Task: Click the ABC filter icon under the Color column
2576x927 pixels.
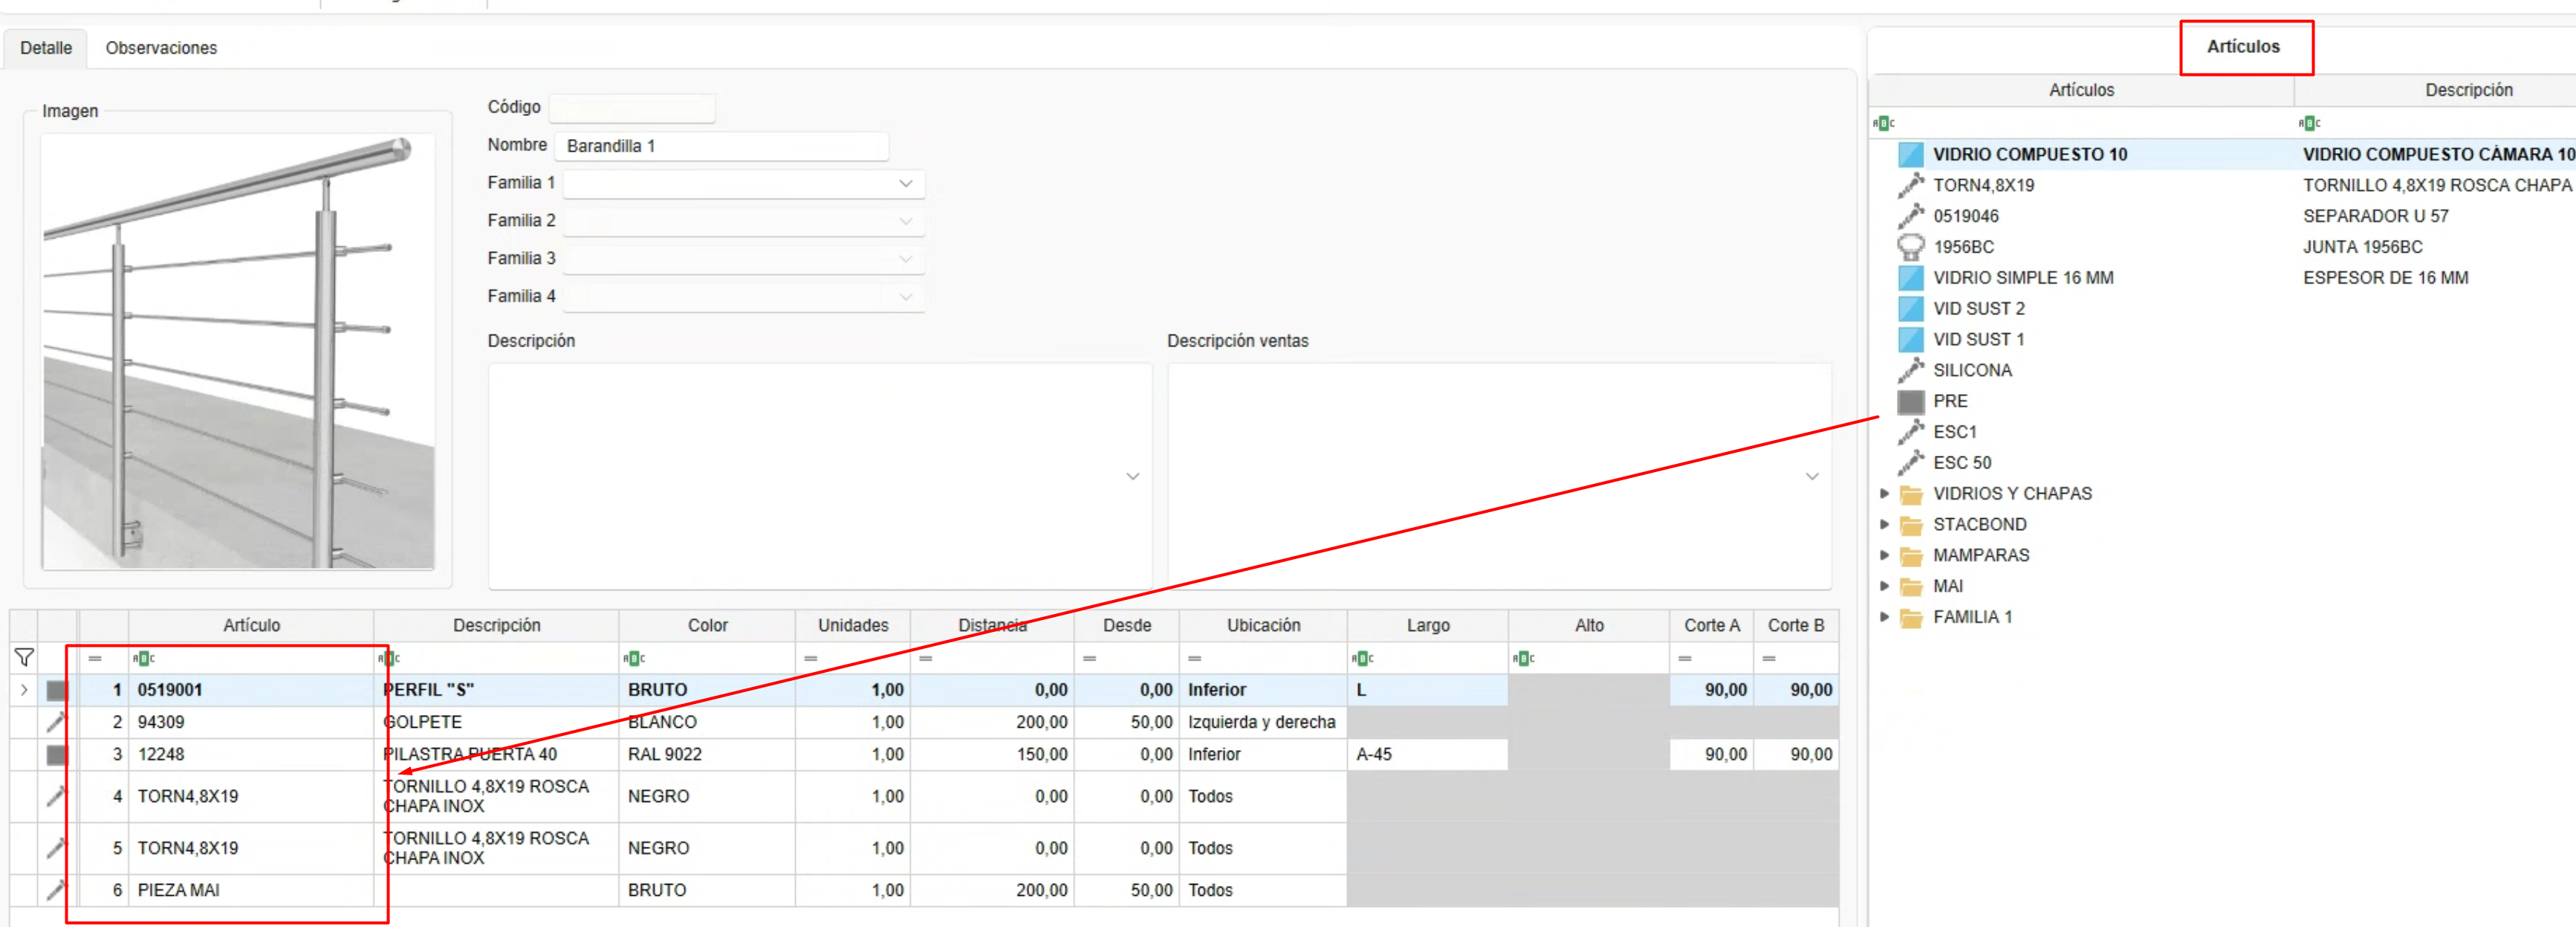Action: pos(634,658)
